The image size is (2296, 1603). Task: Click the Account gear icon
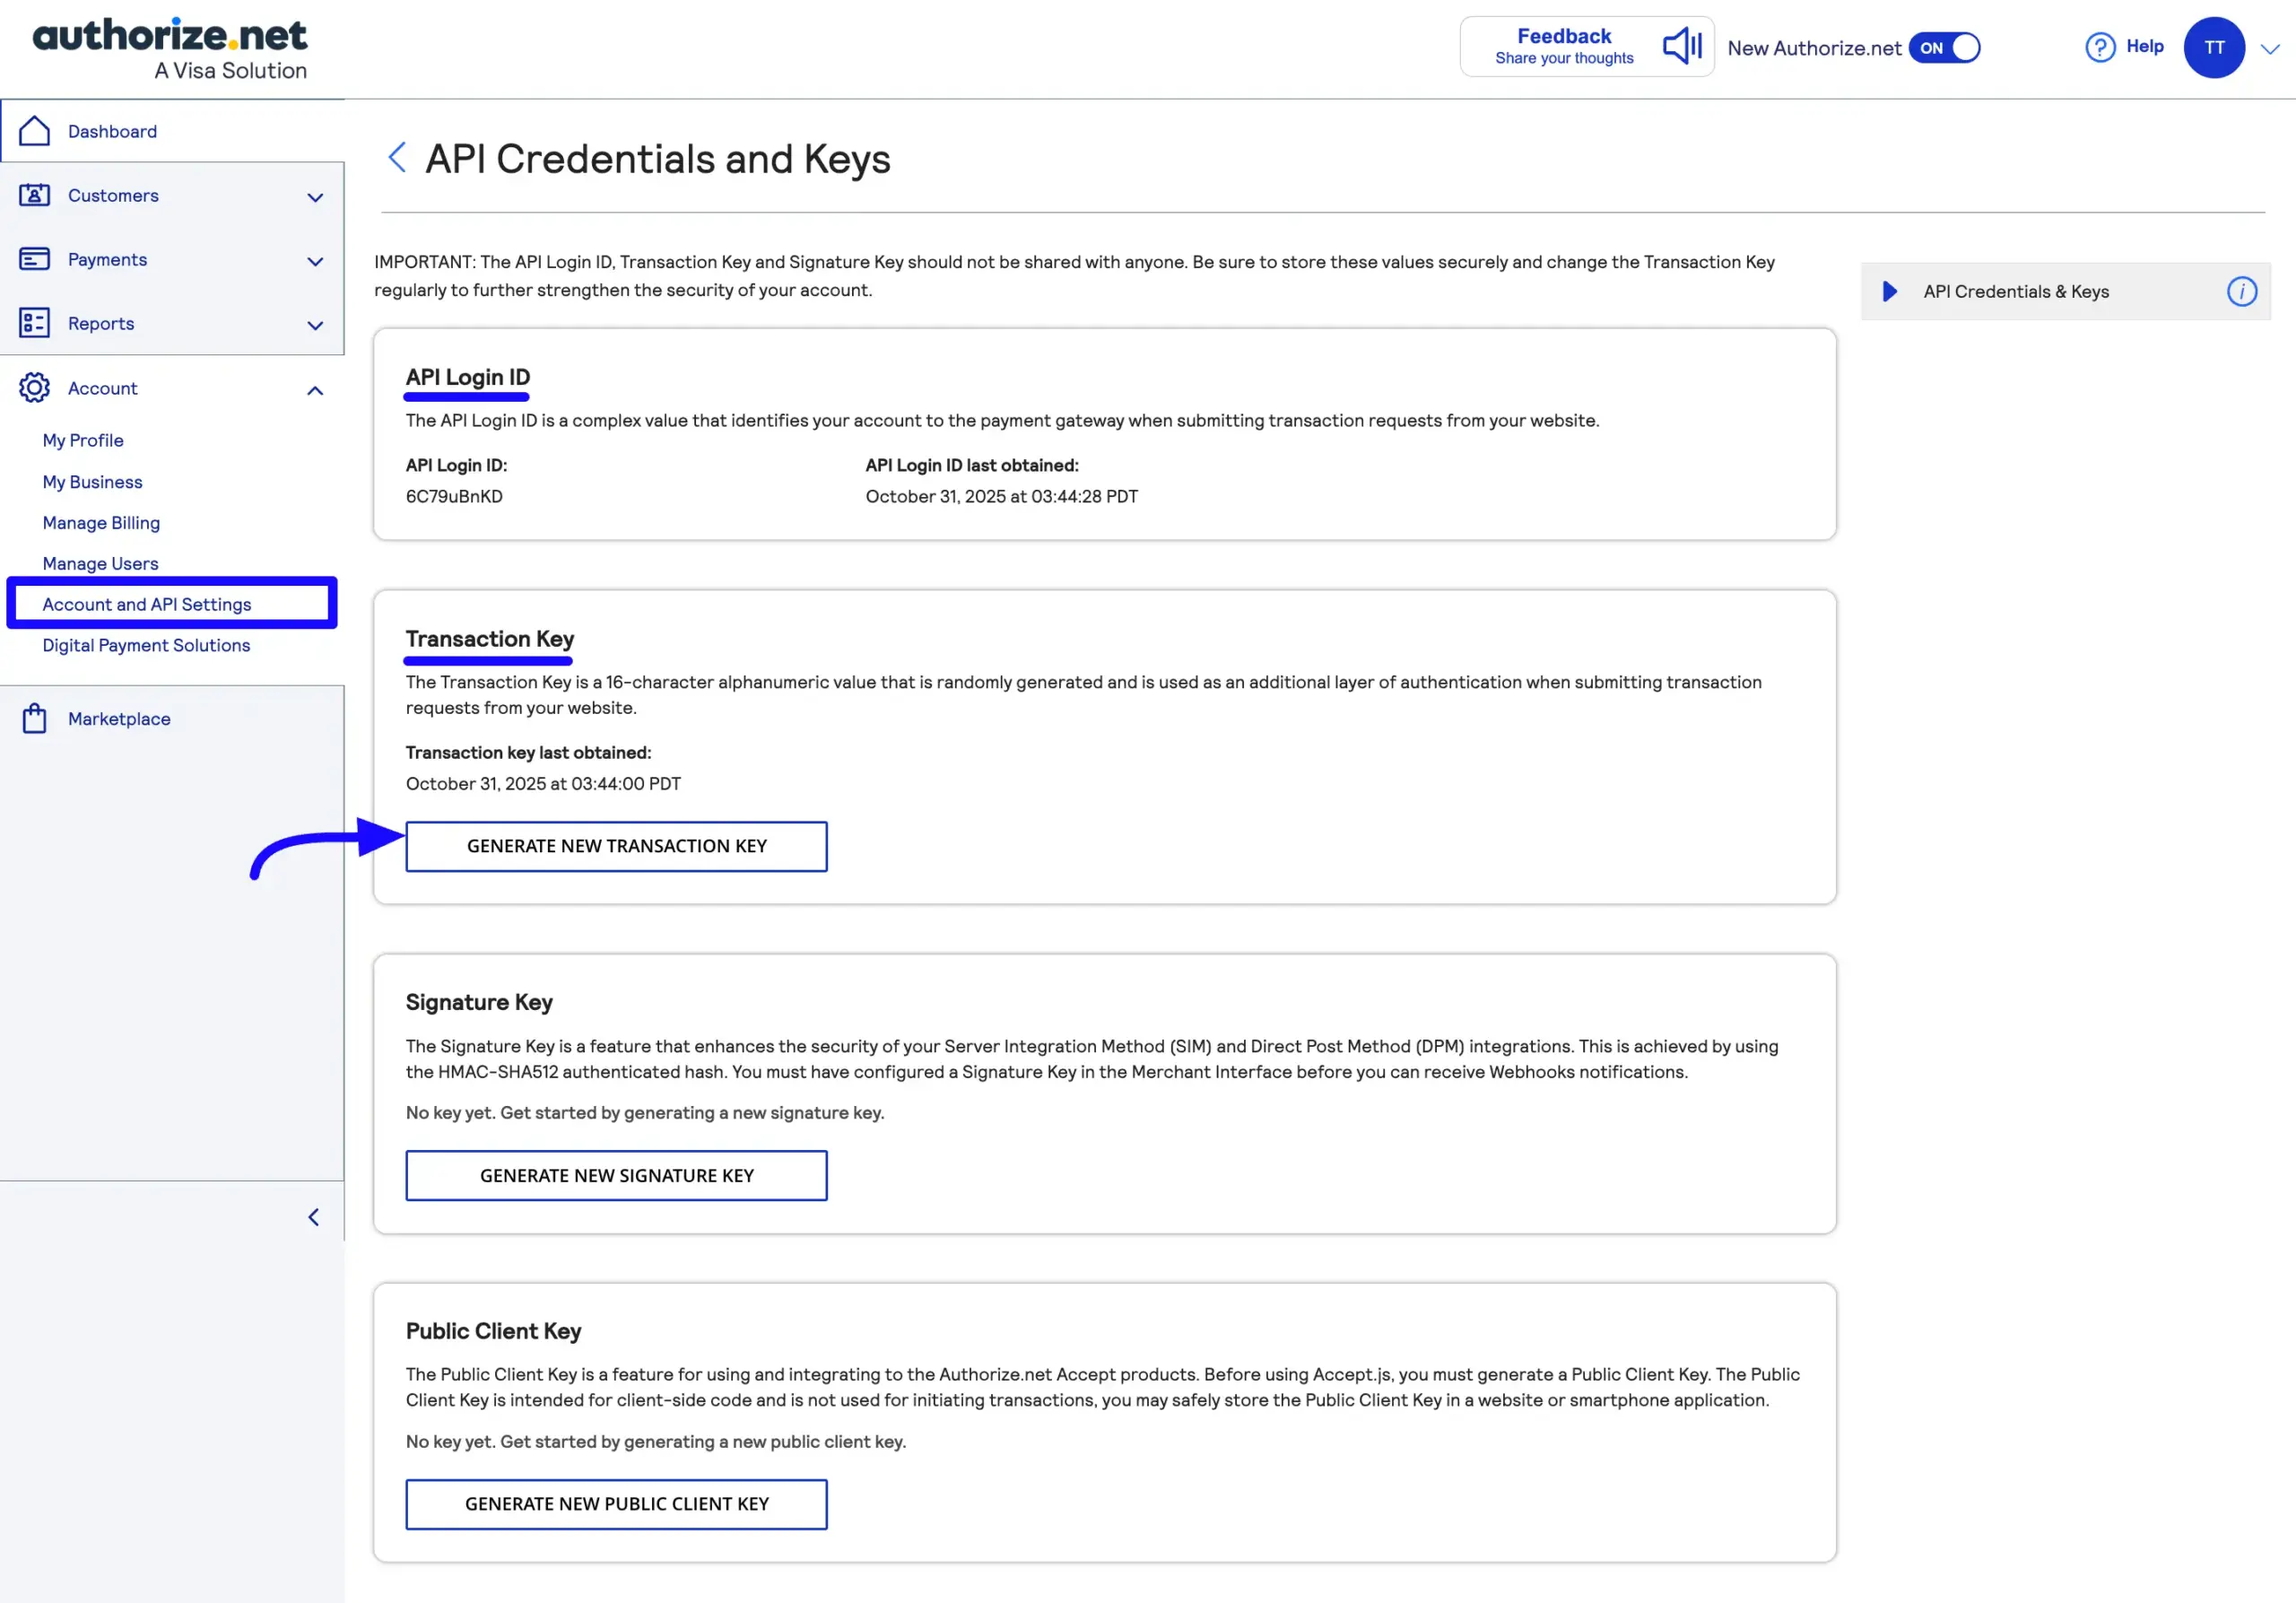(36, 388)
